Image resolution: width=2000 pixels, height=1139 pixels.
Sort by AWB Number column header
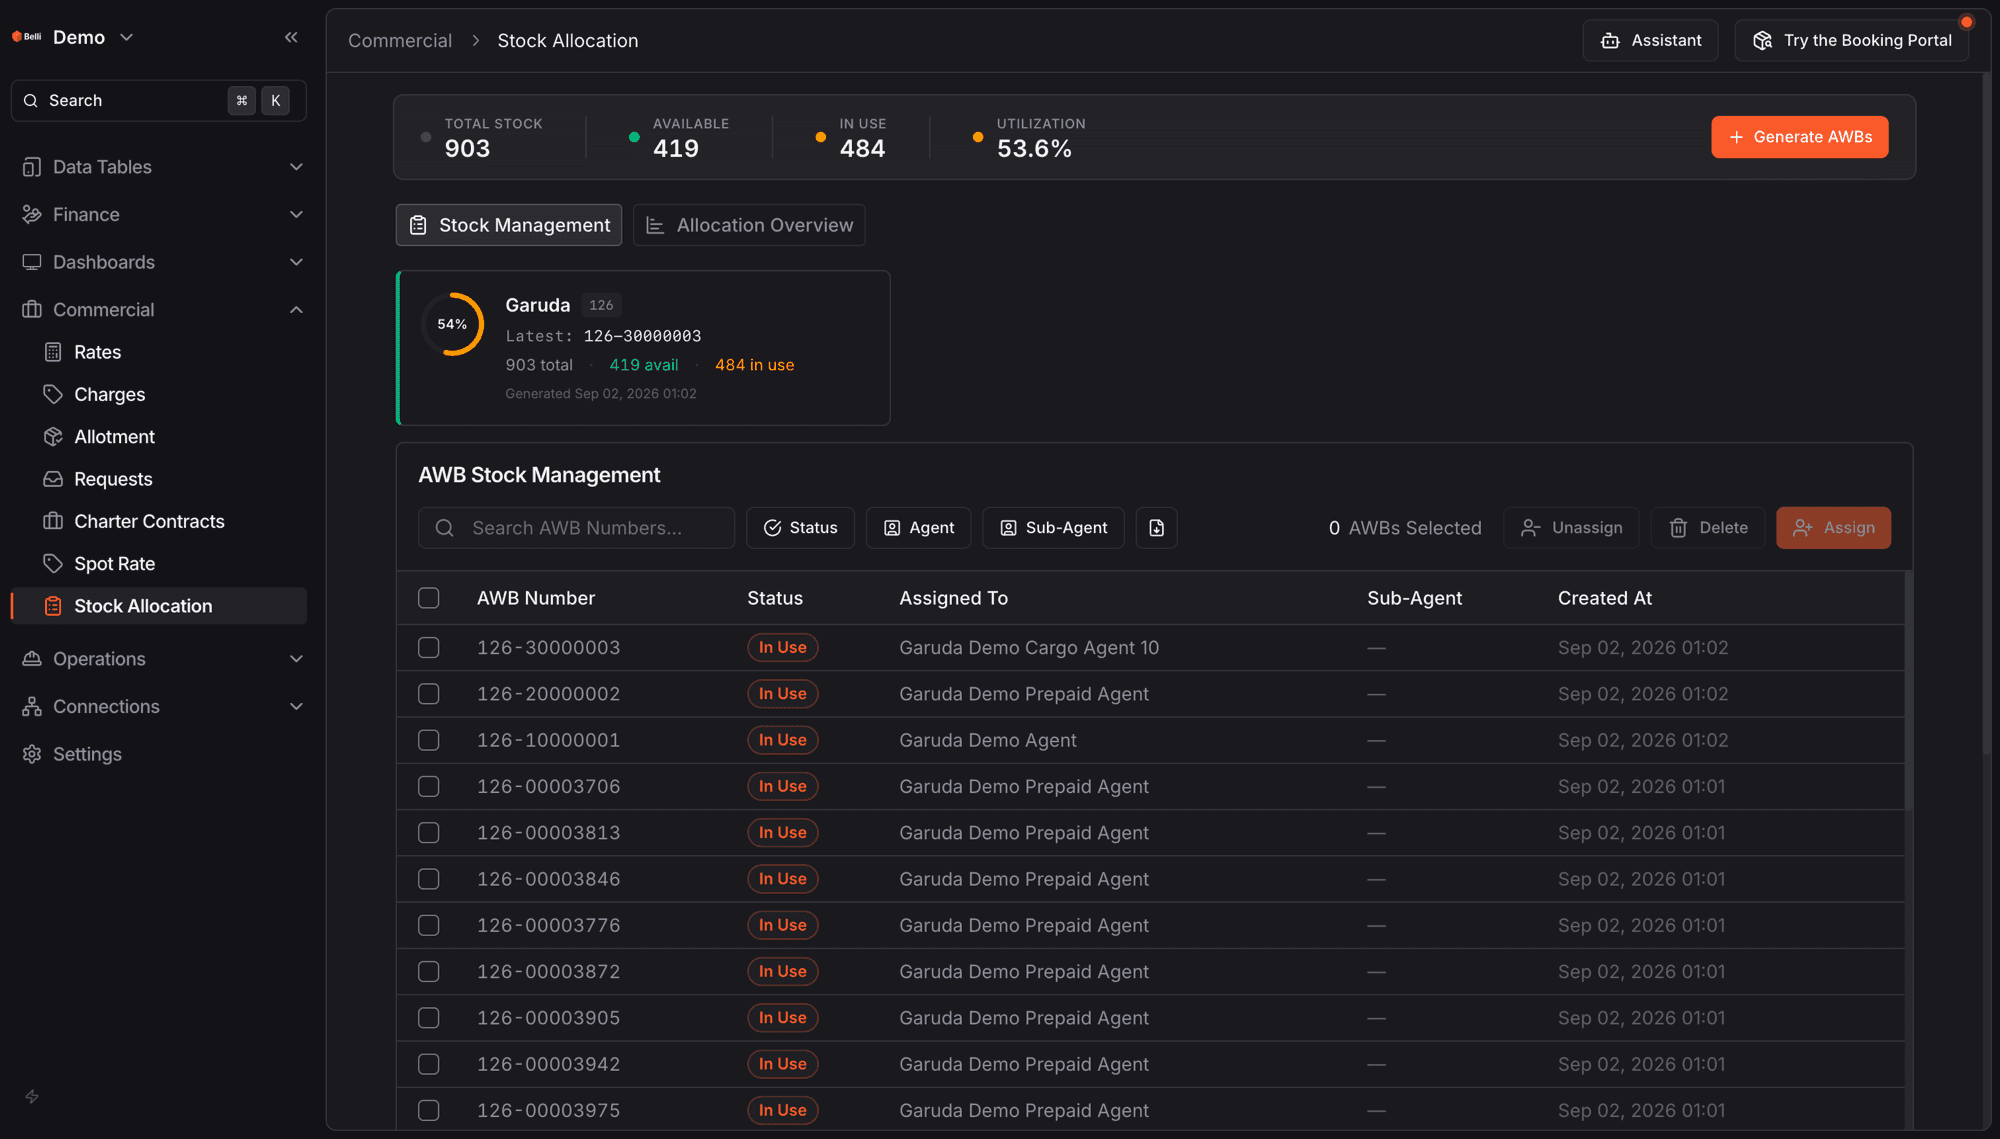point(536,598)
